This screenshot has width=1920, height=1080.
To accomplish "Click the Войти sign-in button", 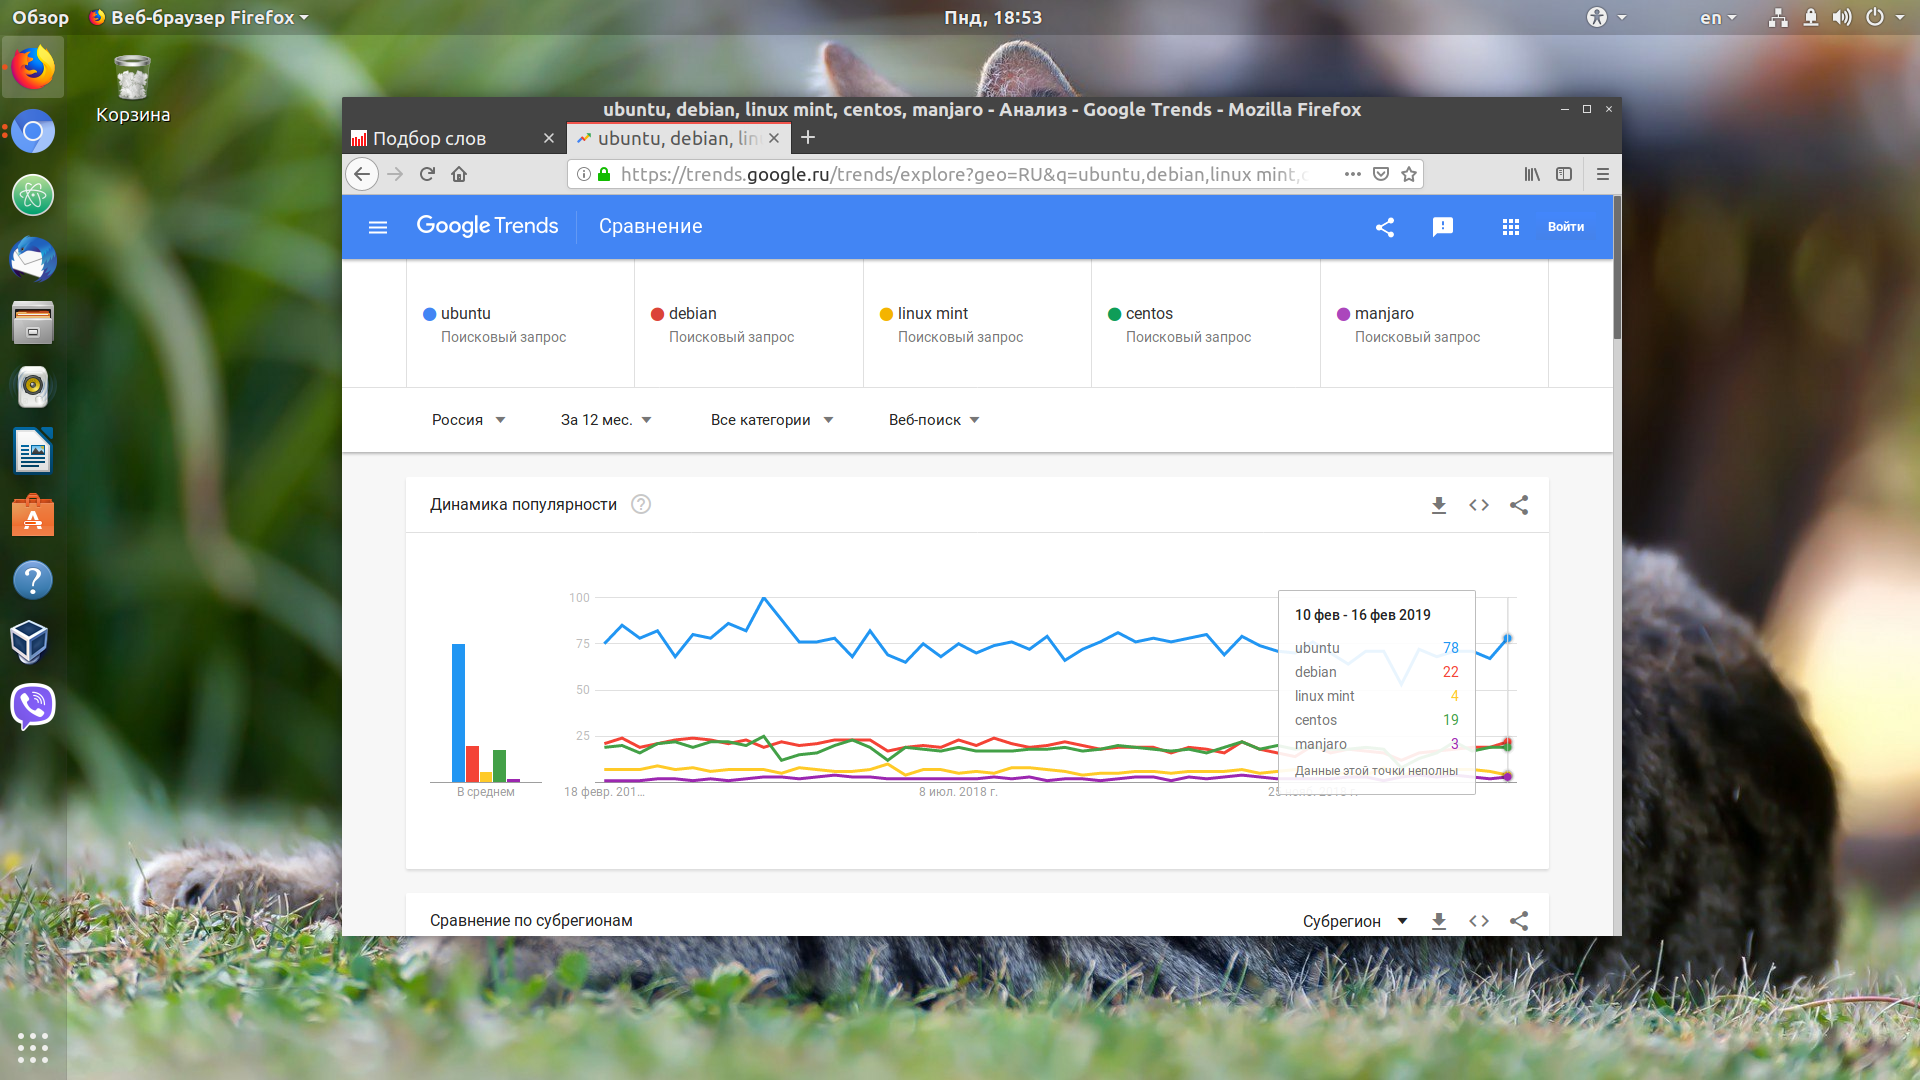I will click(x=1566, y=227).
